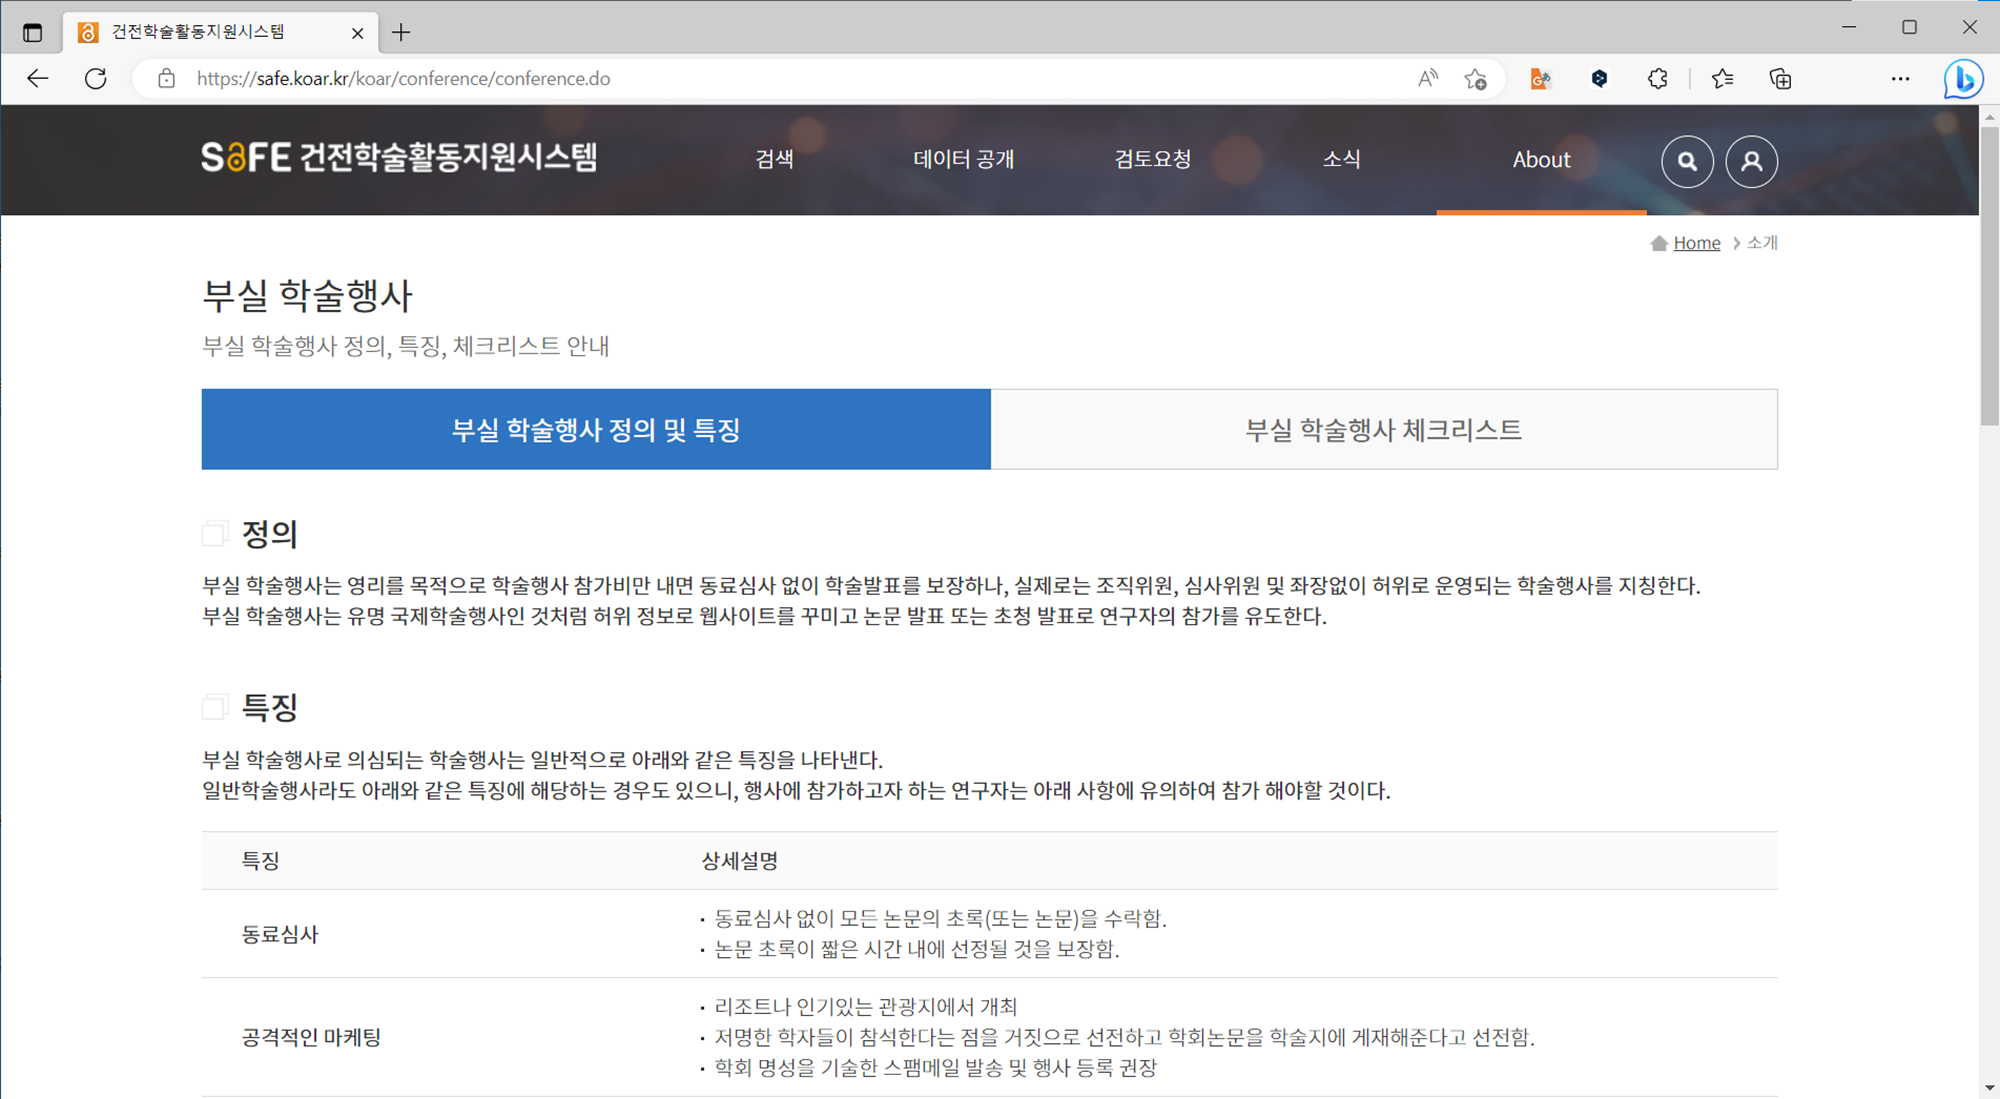Open browser Extensions puzzle icon
Image resolution: width=2000 pixels, height=1099 pixels.
point(1658,79)
